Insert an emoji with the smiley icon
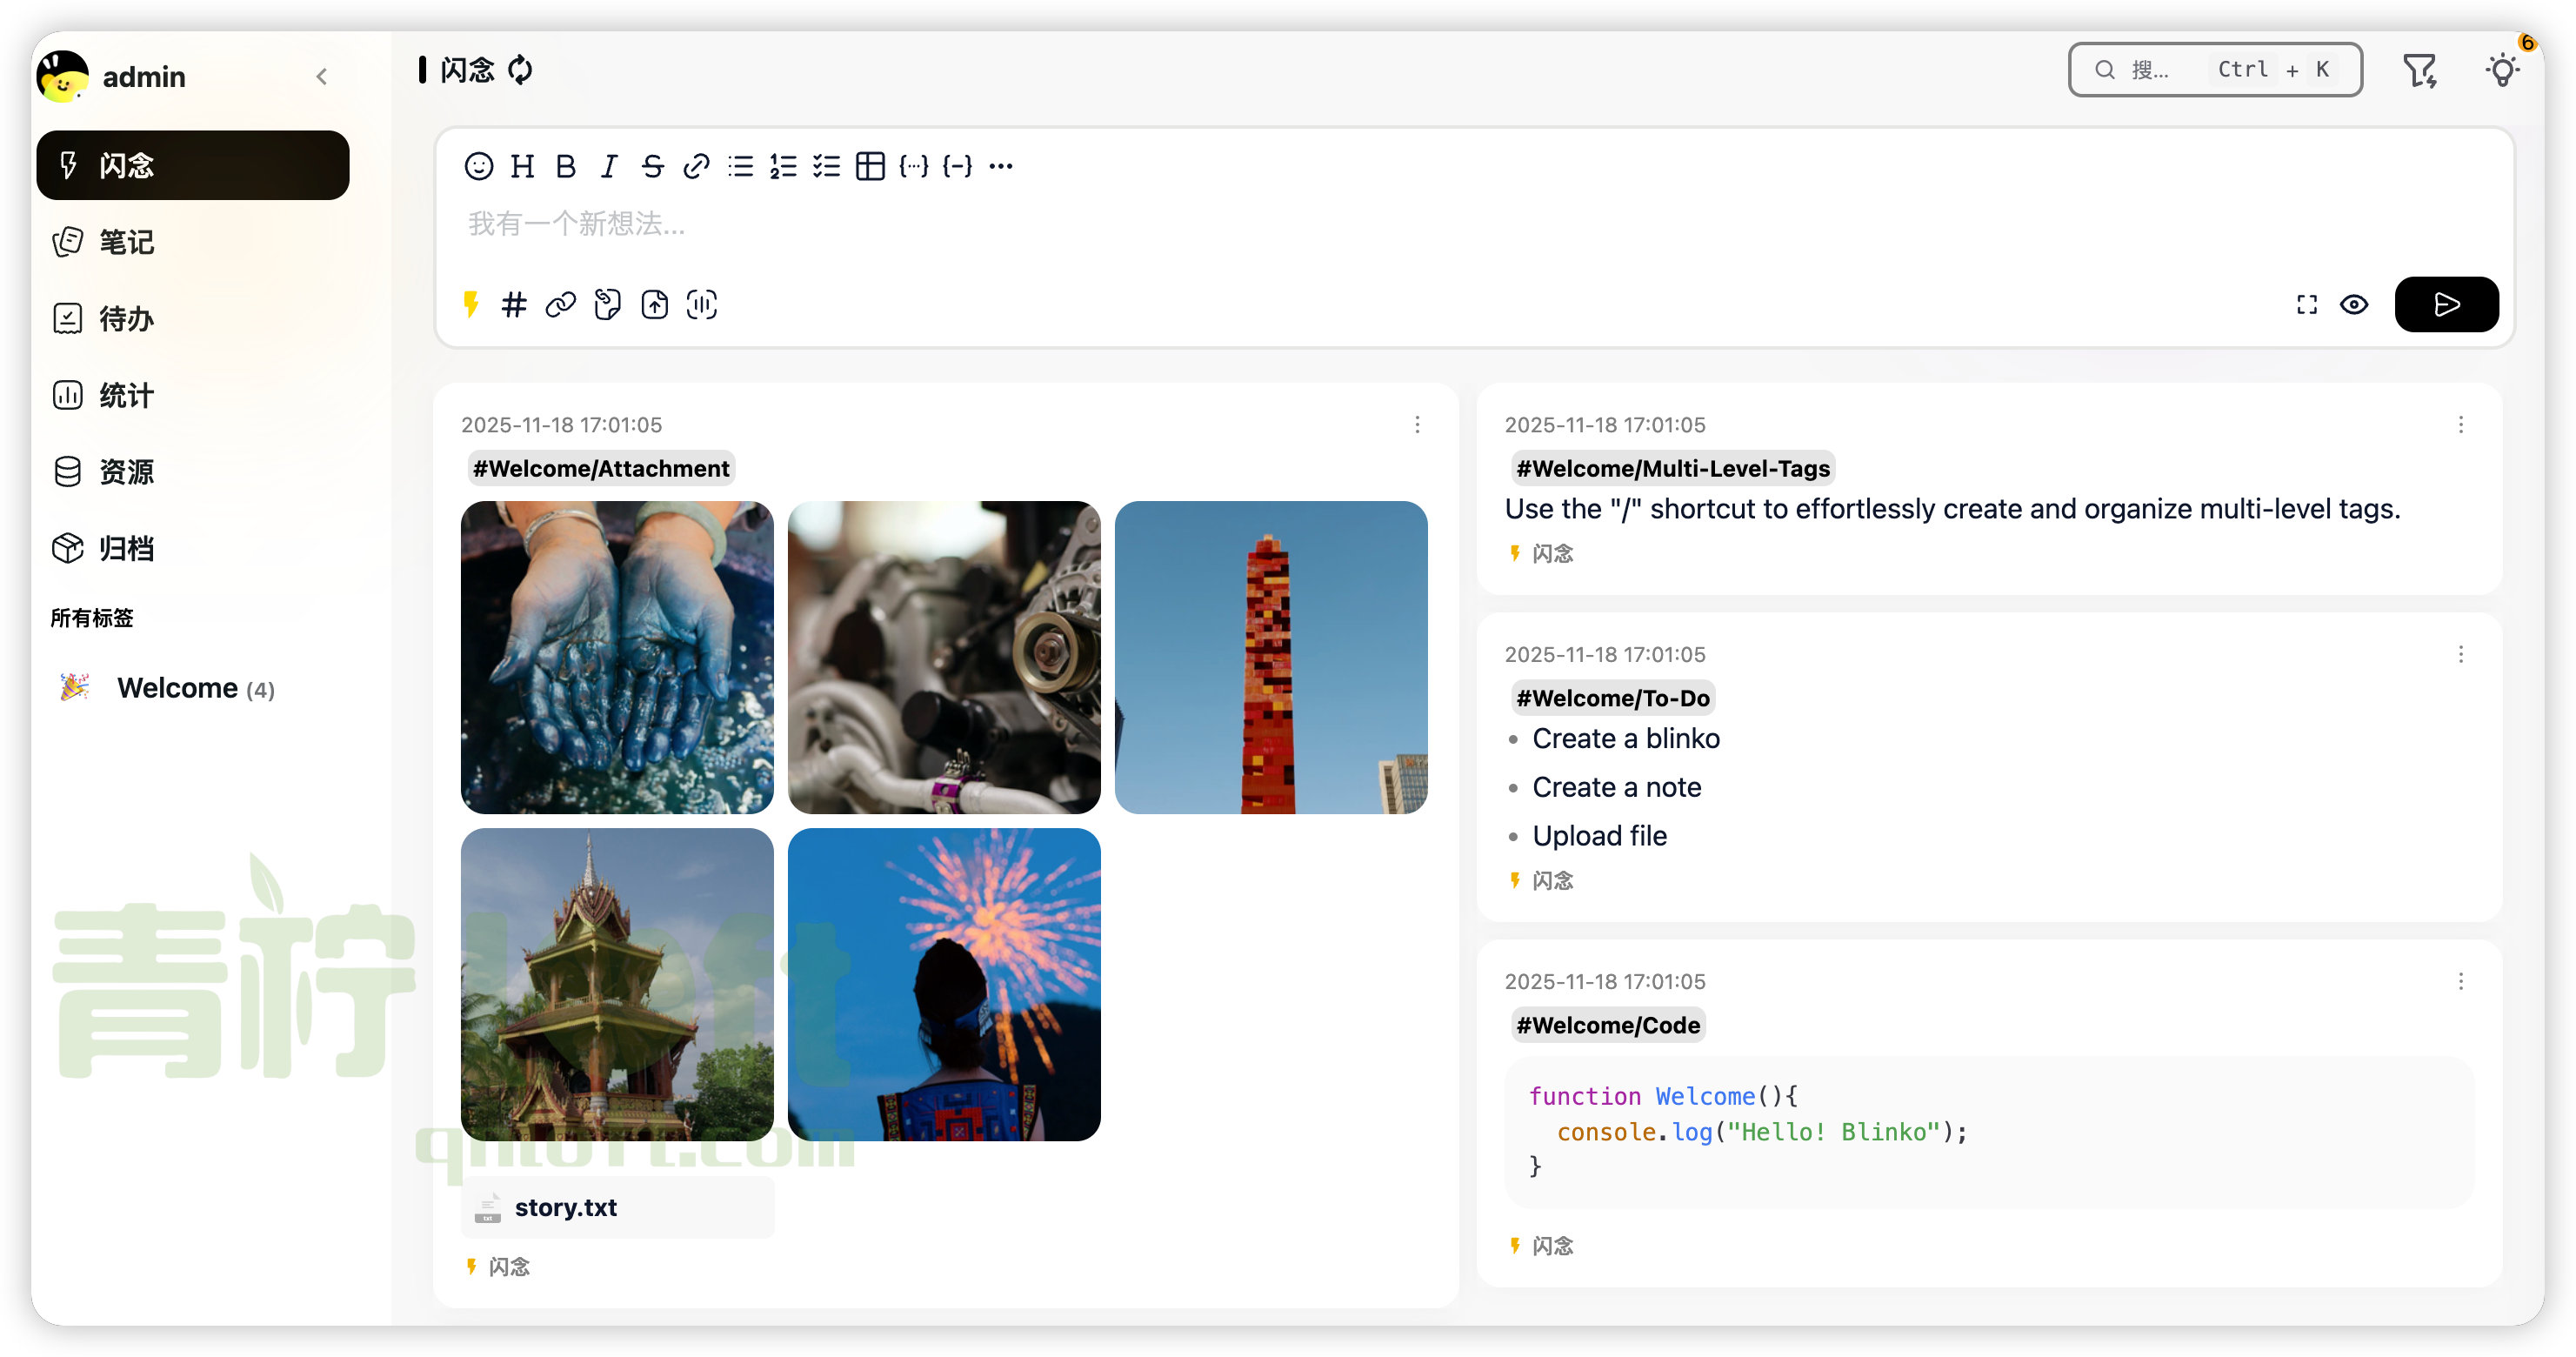This screenshot has width=2576, height=1357. (x=478, y=166)
